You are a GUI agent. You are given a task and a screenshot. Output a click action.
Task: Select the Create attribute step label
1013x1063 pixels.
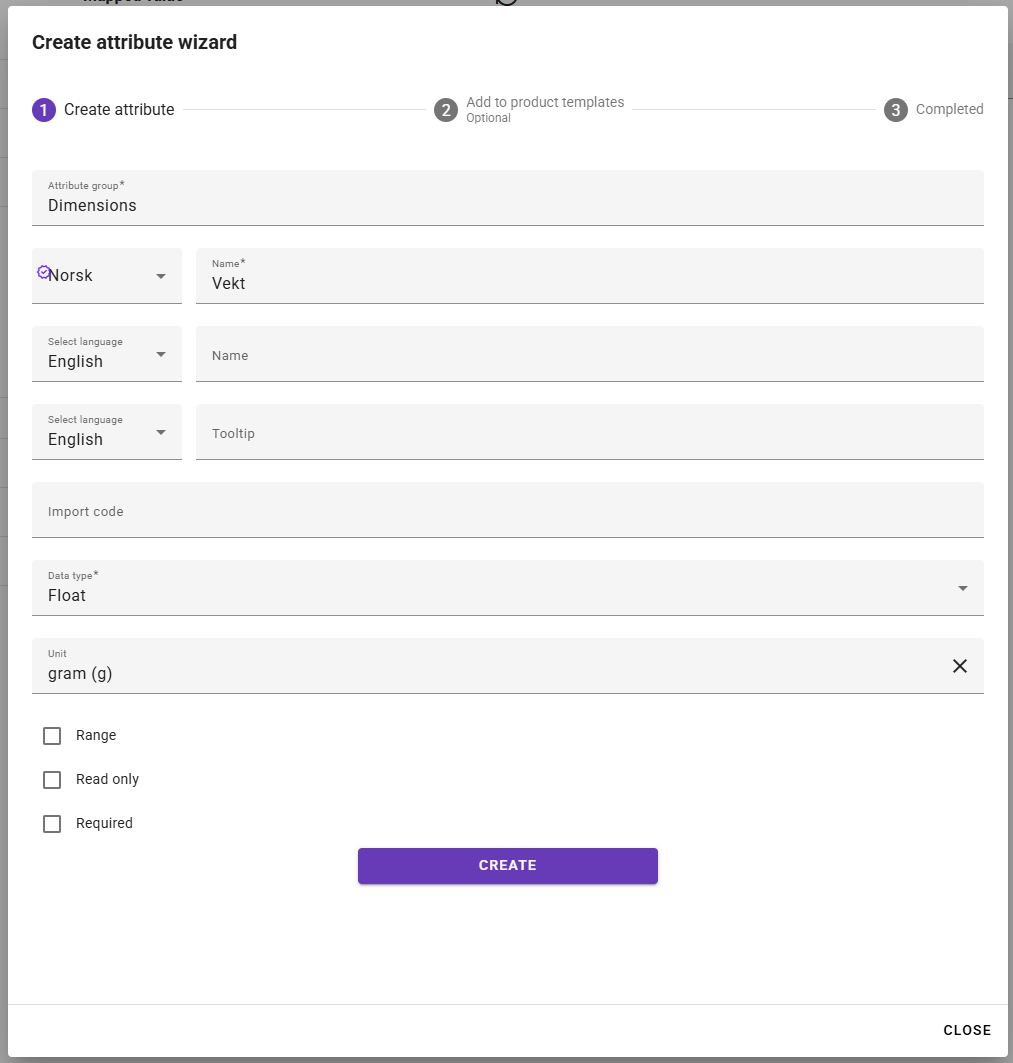[119, 110]
